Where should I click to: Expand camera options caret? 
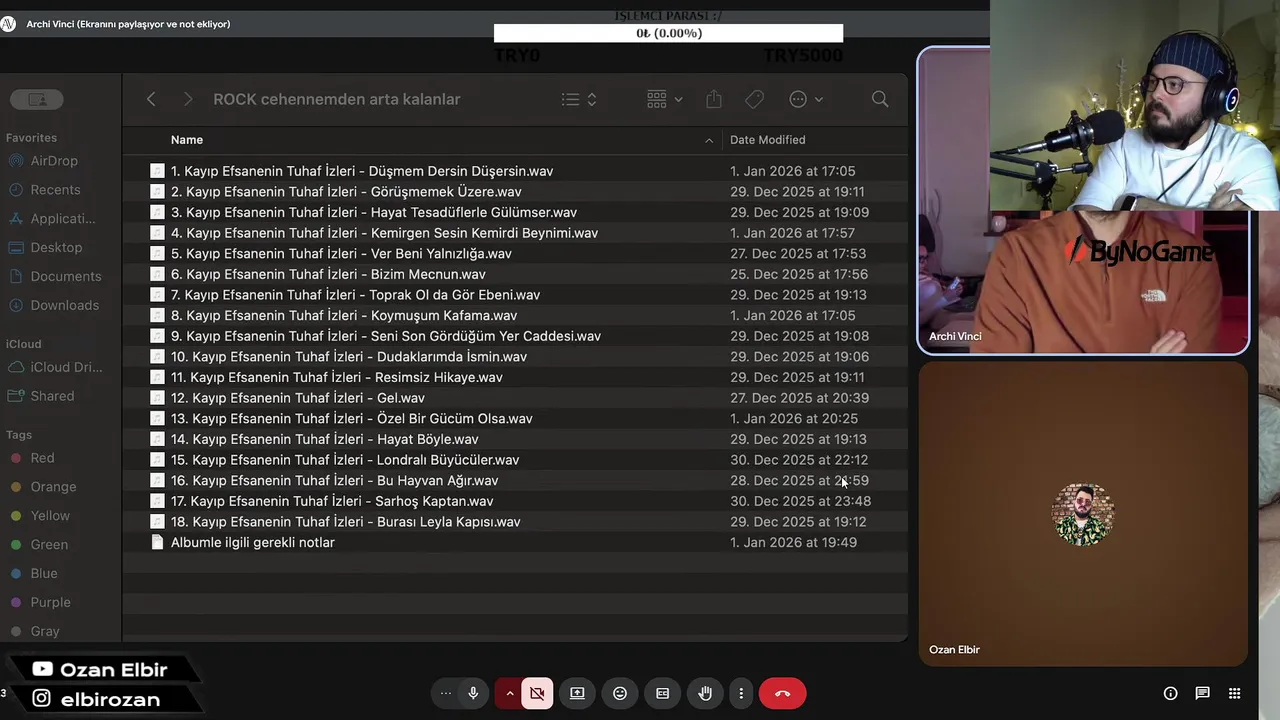tap(509, 693)
